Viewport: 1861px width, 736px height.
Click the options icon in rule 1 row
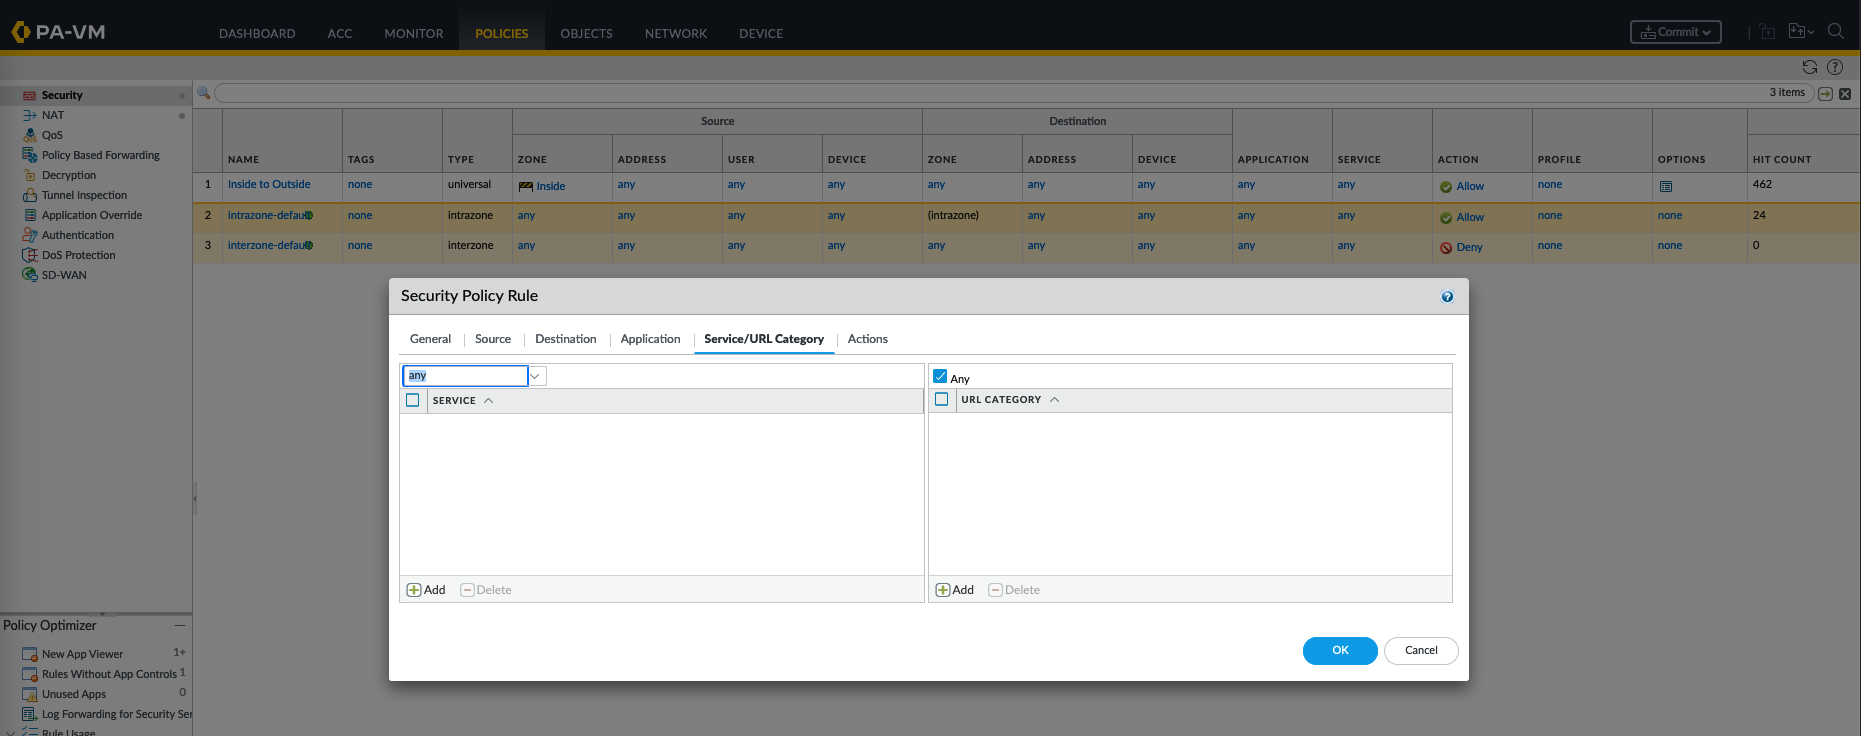pos(1666,187)
